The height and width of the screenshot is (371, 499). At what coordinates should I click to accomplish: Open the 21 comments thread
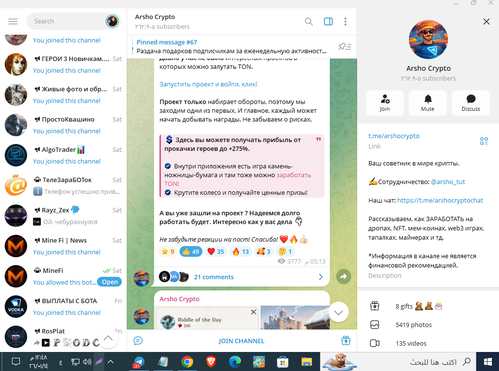pyautogui.click(x=242, y=277)
